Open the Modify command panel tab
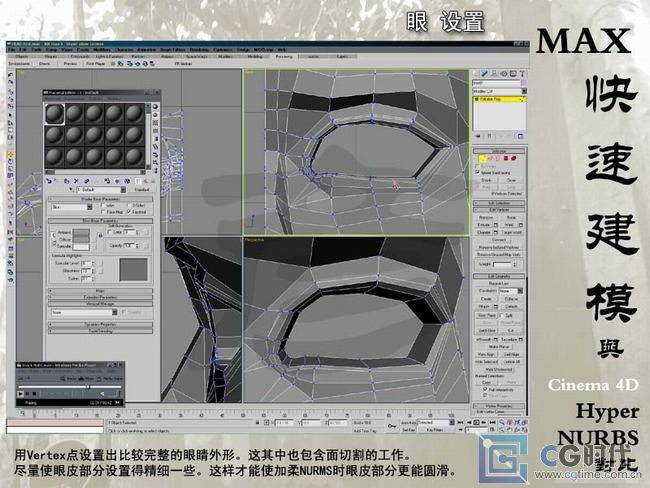The width and height of the screenshot is (650, 488). click(485, 74)
